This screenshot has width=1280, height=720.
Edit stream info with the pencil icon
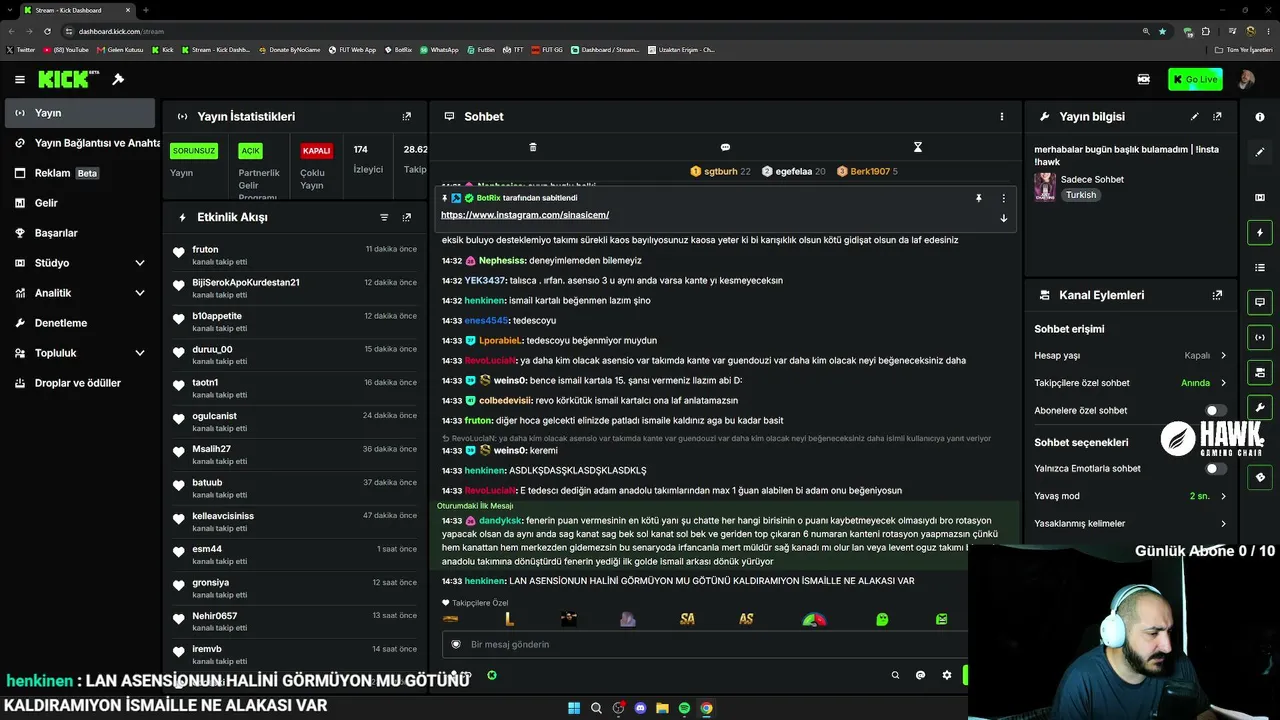coord(1195,116)
